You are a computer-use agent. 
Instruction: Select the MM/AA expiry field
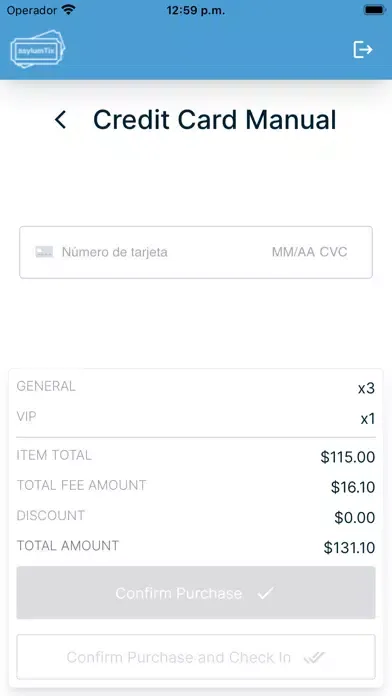point(293,252)
